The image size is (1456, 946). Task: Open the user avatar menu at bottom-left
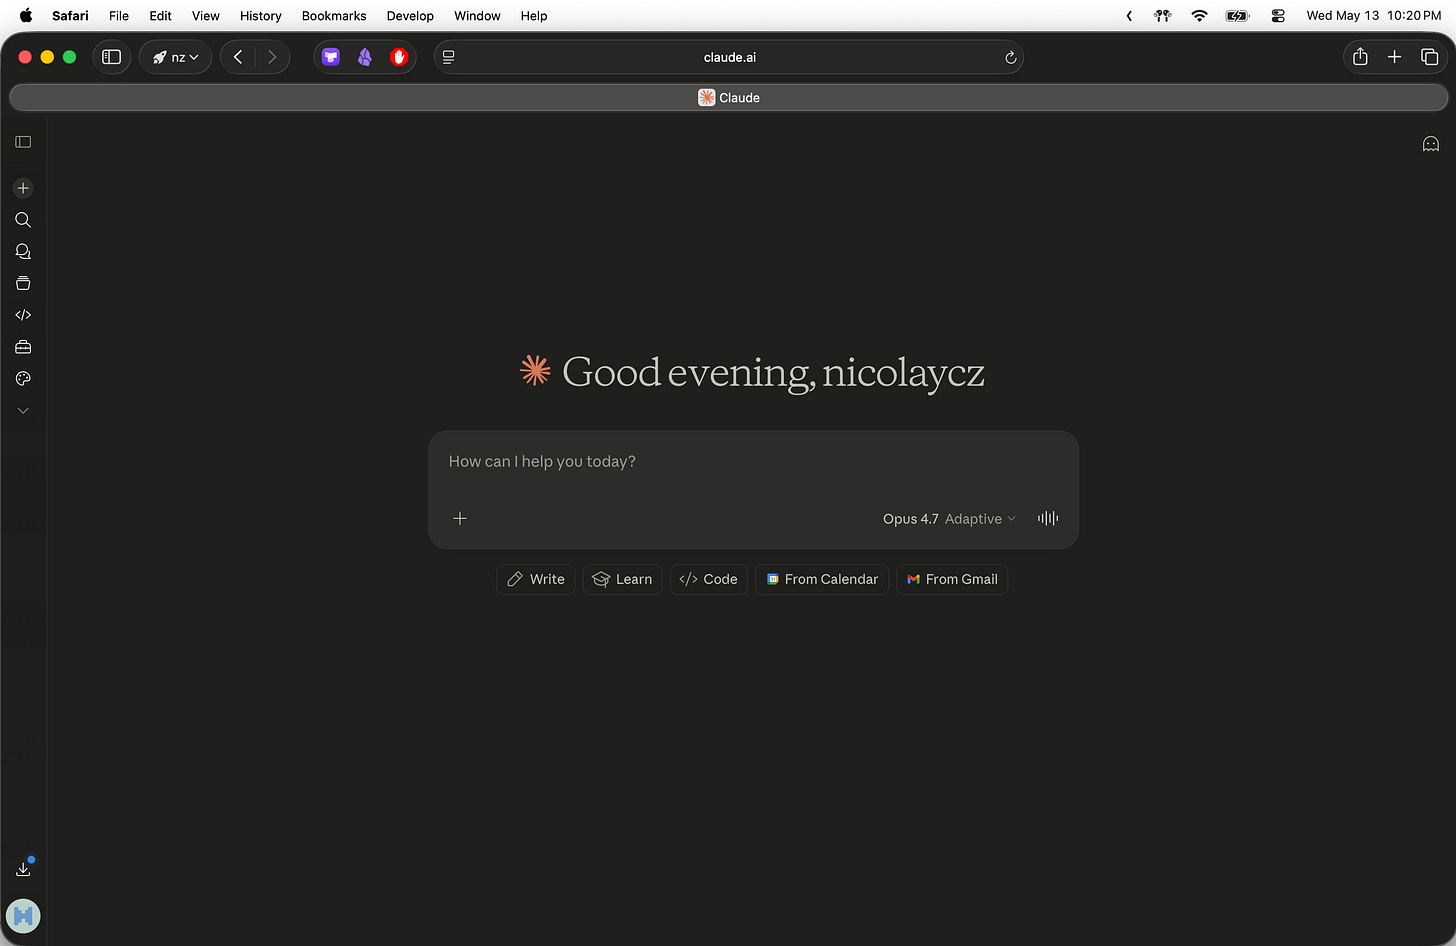click(x=23, y=915)
